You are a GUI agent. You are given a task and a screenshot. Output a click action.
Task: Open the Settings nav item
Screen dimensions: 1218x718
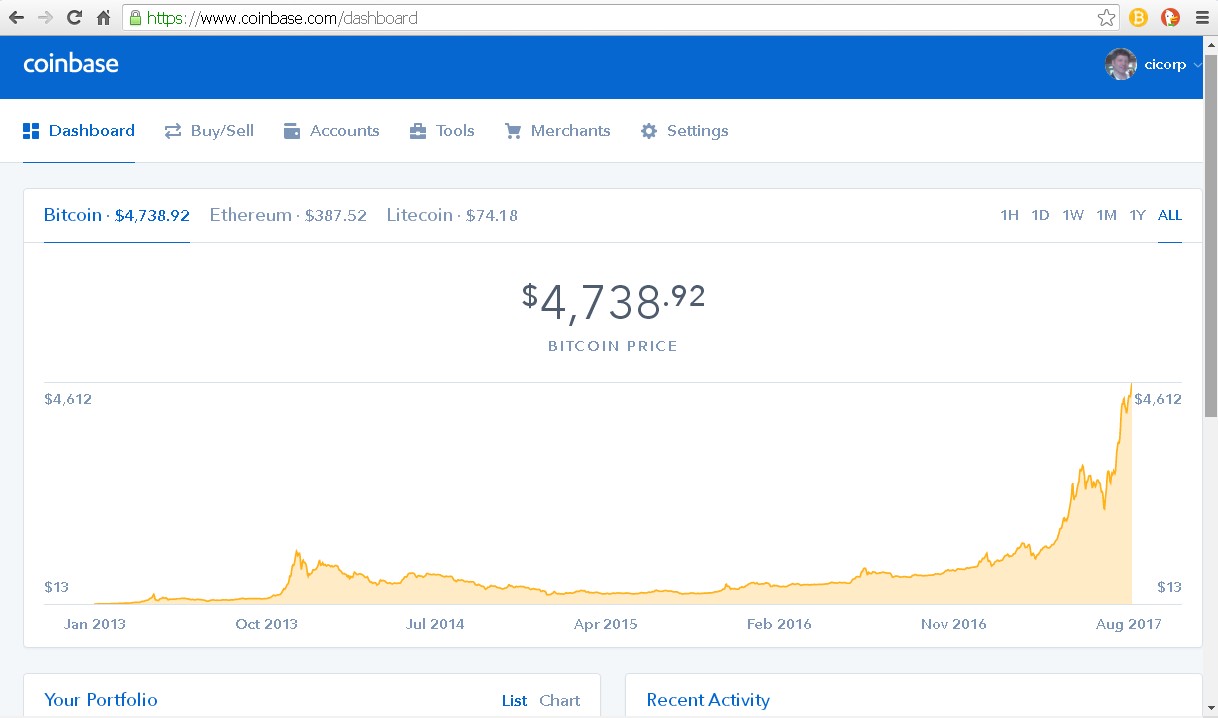coord(684,131)
